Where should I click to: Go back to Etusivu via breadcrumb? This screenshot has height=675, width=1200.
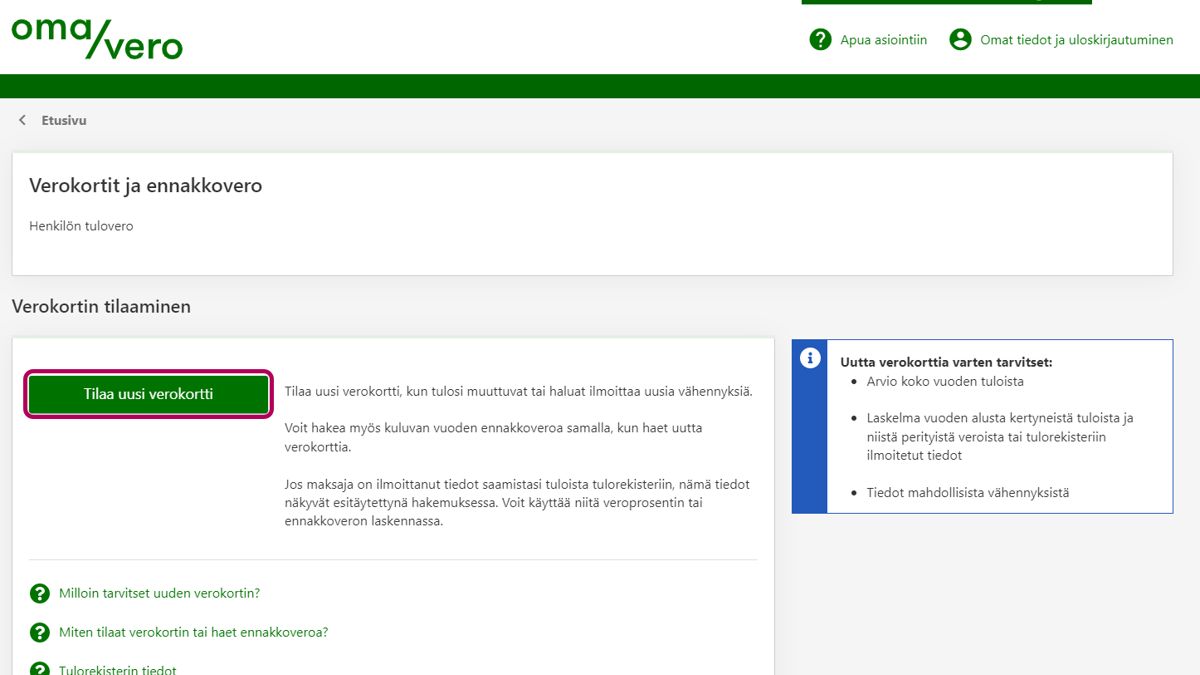coord(64,120)
